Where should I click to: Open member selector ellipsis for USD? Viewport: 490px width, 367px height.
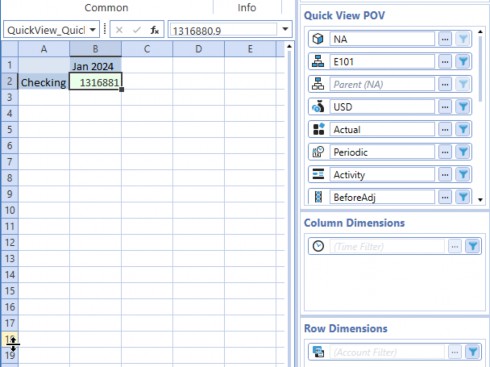(x=445, y=107)
